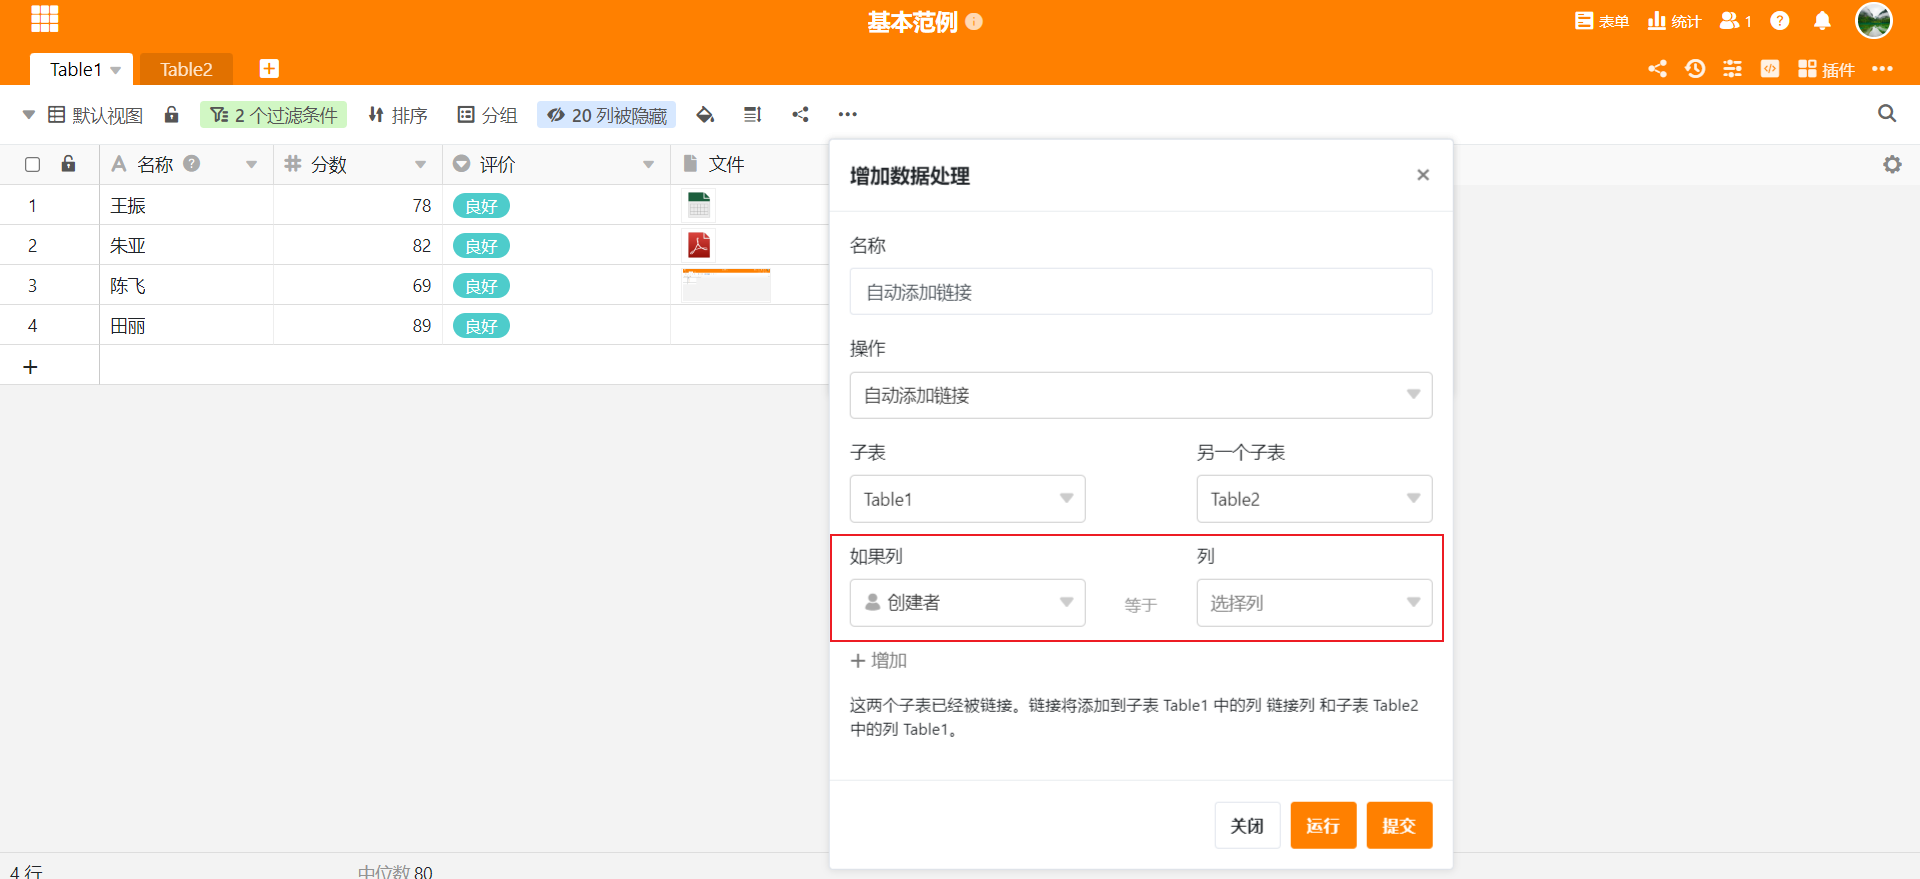Open the 选择列 column dropdown
The width and height of the screenshot is (1920, 879).
pos(1314,602)
